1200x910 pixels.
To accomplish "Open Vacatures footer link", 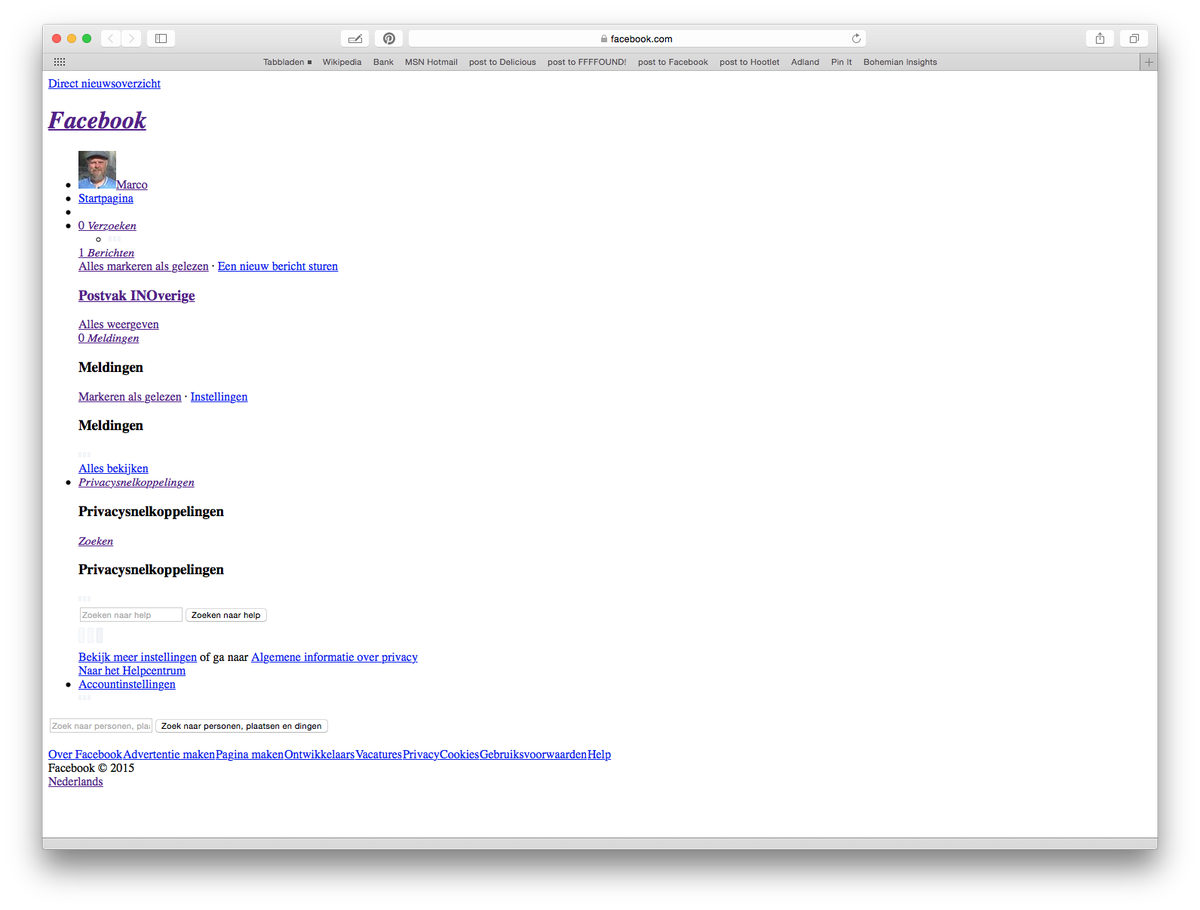I will [379, 755].
